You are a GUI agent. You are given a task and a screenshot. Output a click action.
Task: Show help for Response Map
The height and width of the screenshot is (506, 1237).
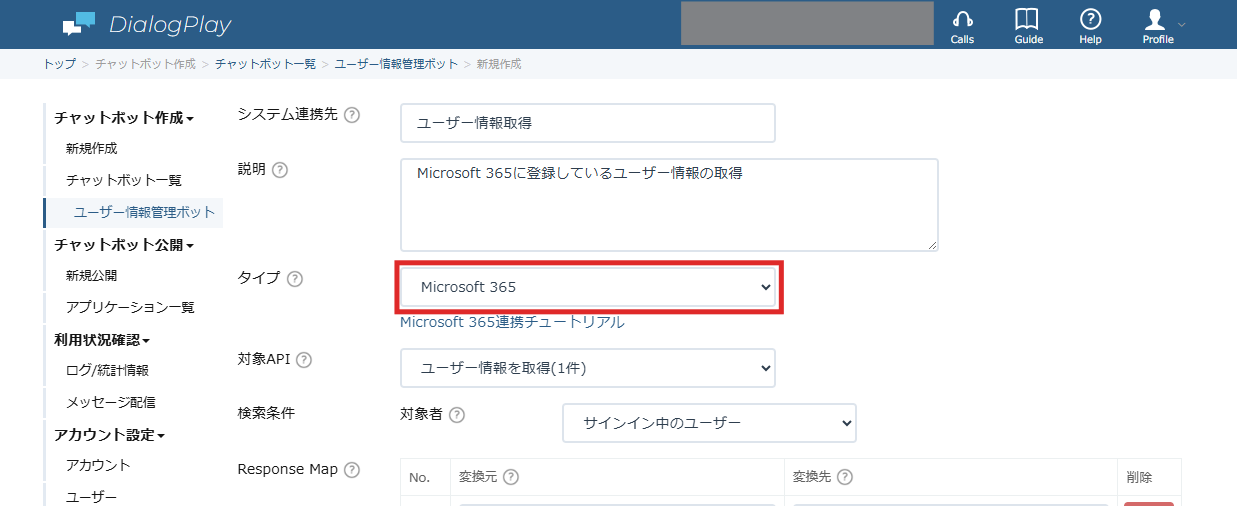click(x=352, y=469)
